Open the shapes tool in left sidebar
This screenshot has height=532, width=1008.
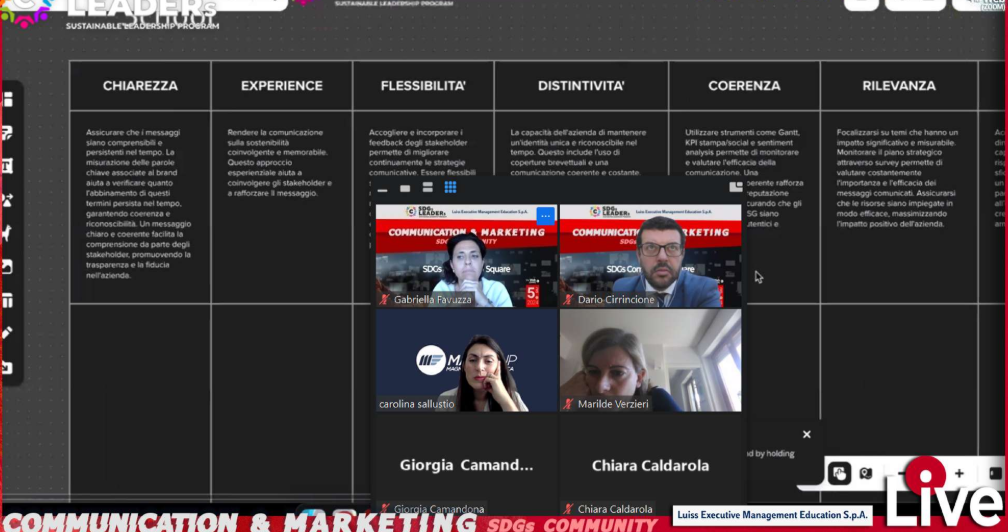click(x=8, y=200)
